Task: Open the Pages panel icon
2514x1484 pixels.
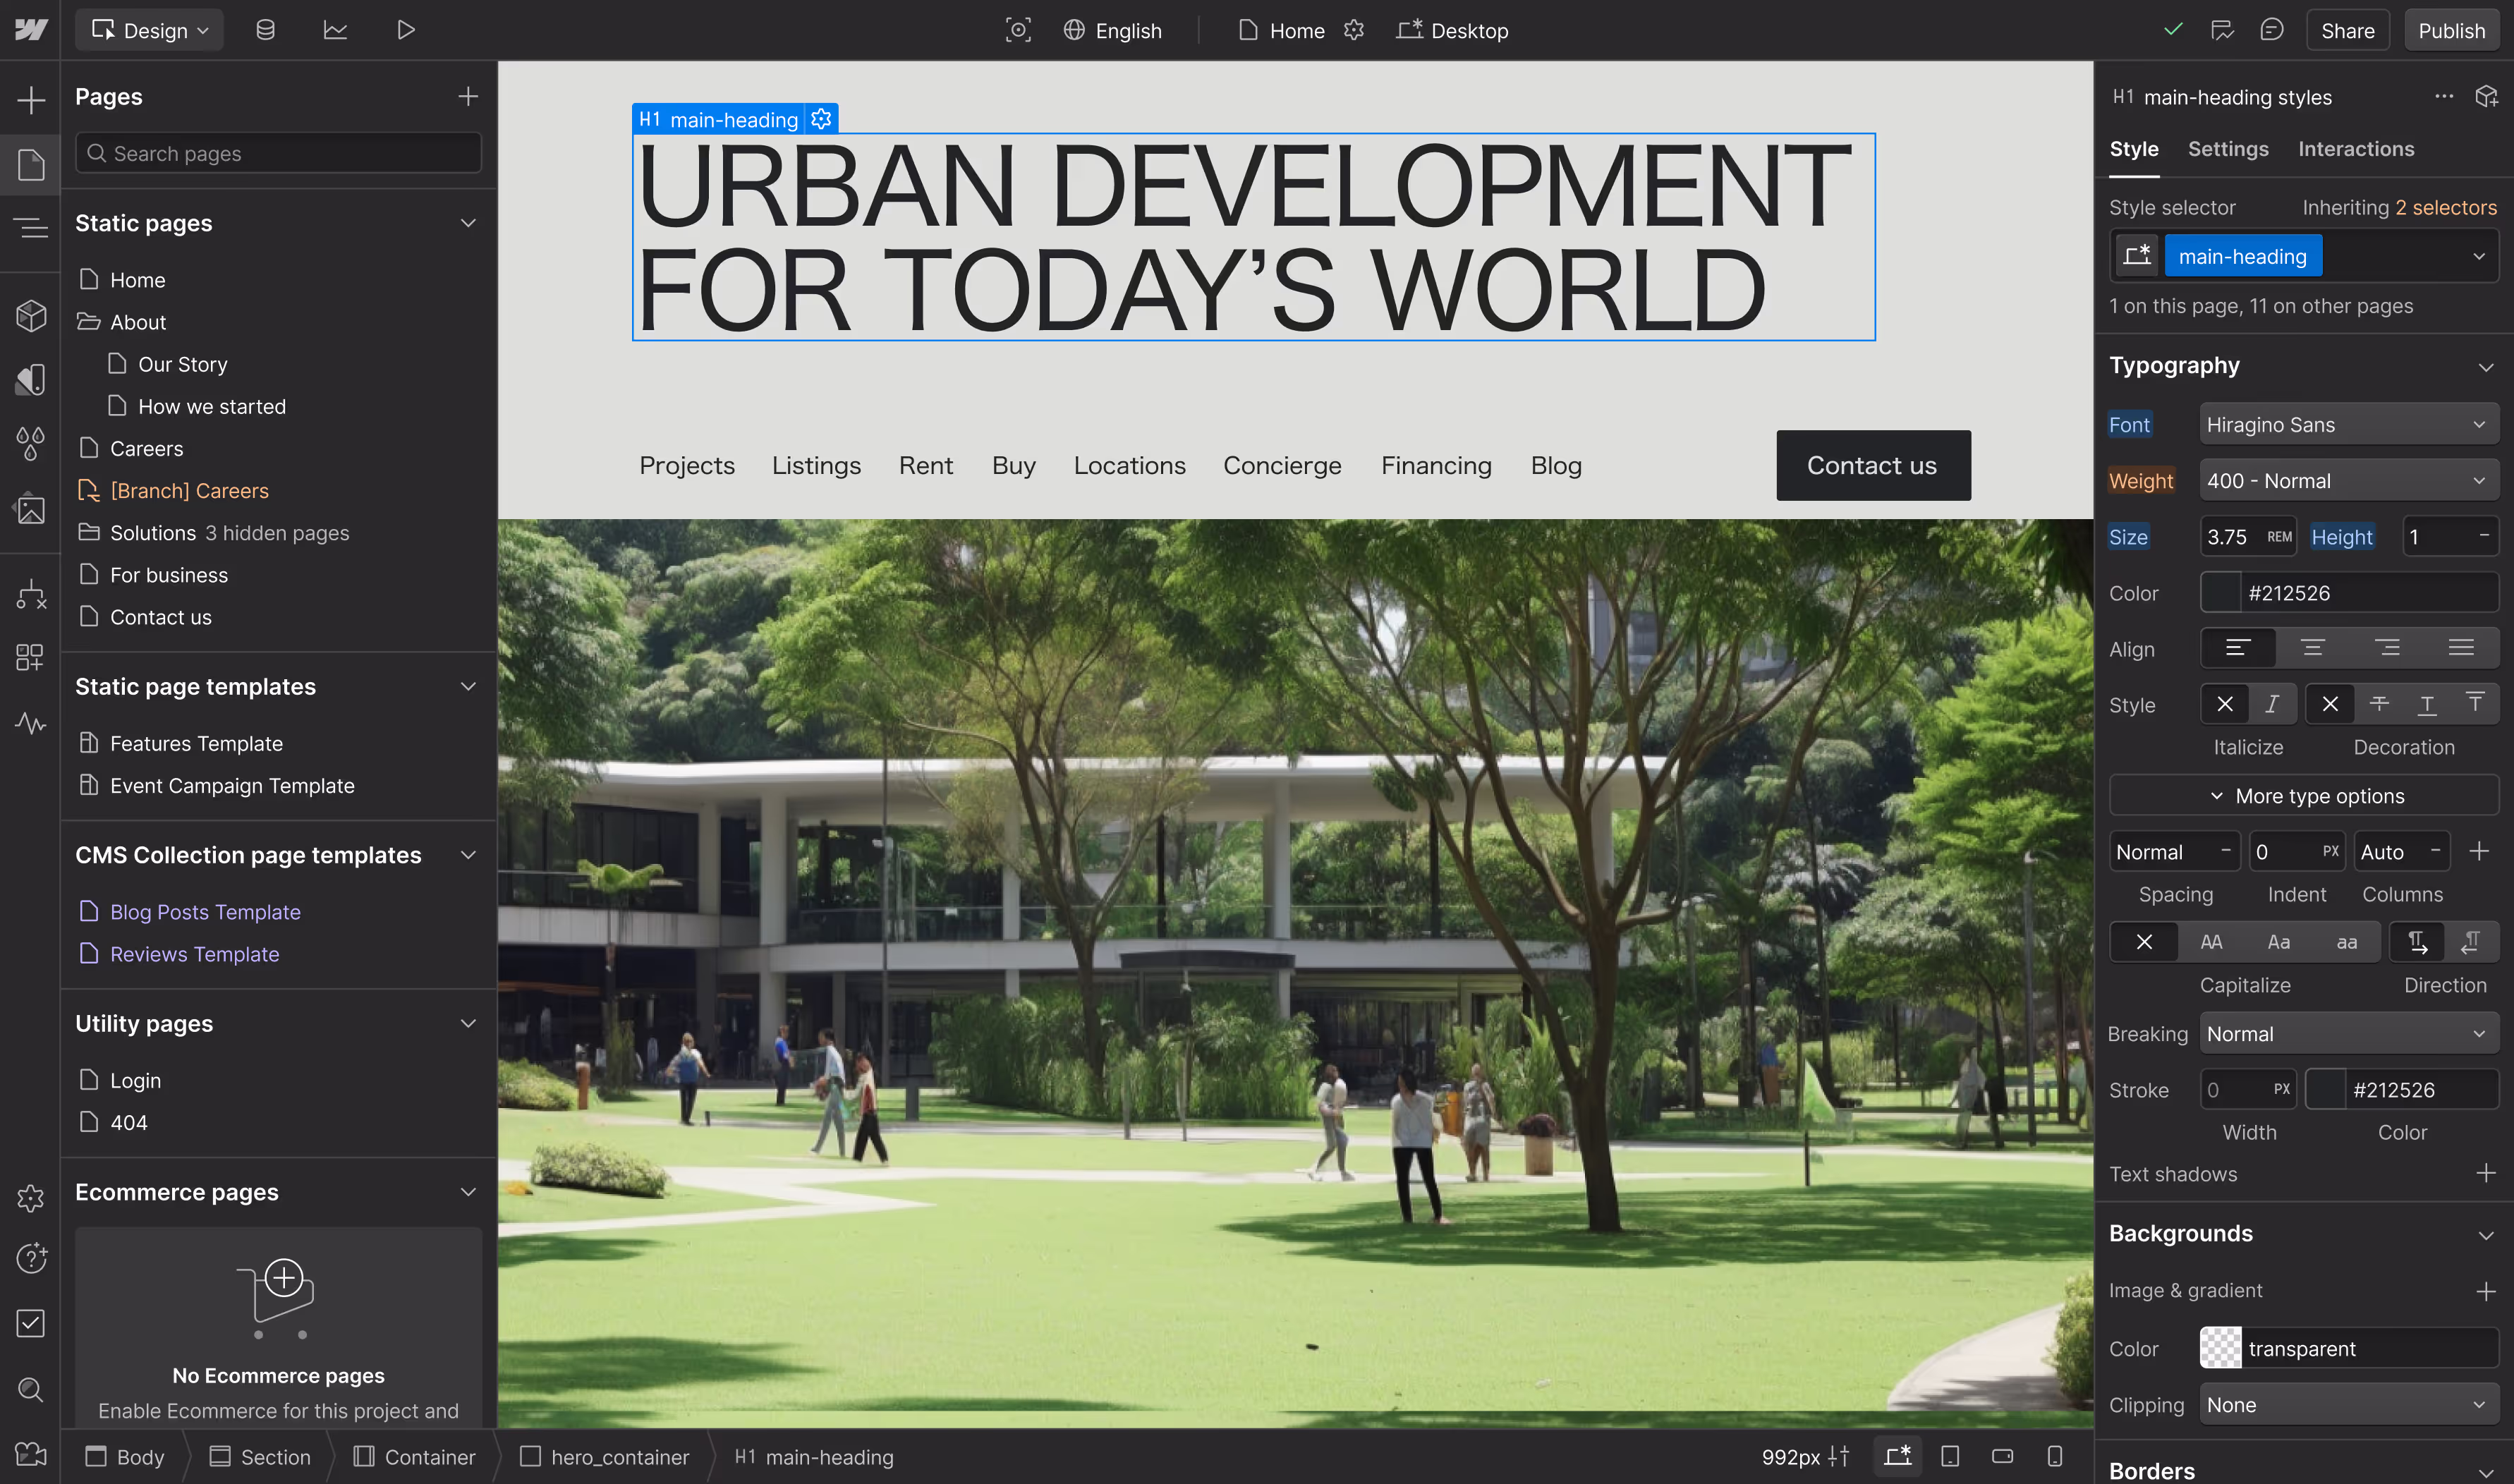Action: coord(31,165)
